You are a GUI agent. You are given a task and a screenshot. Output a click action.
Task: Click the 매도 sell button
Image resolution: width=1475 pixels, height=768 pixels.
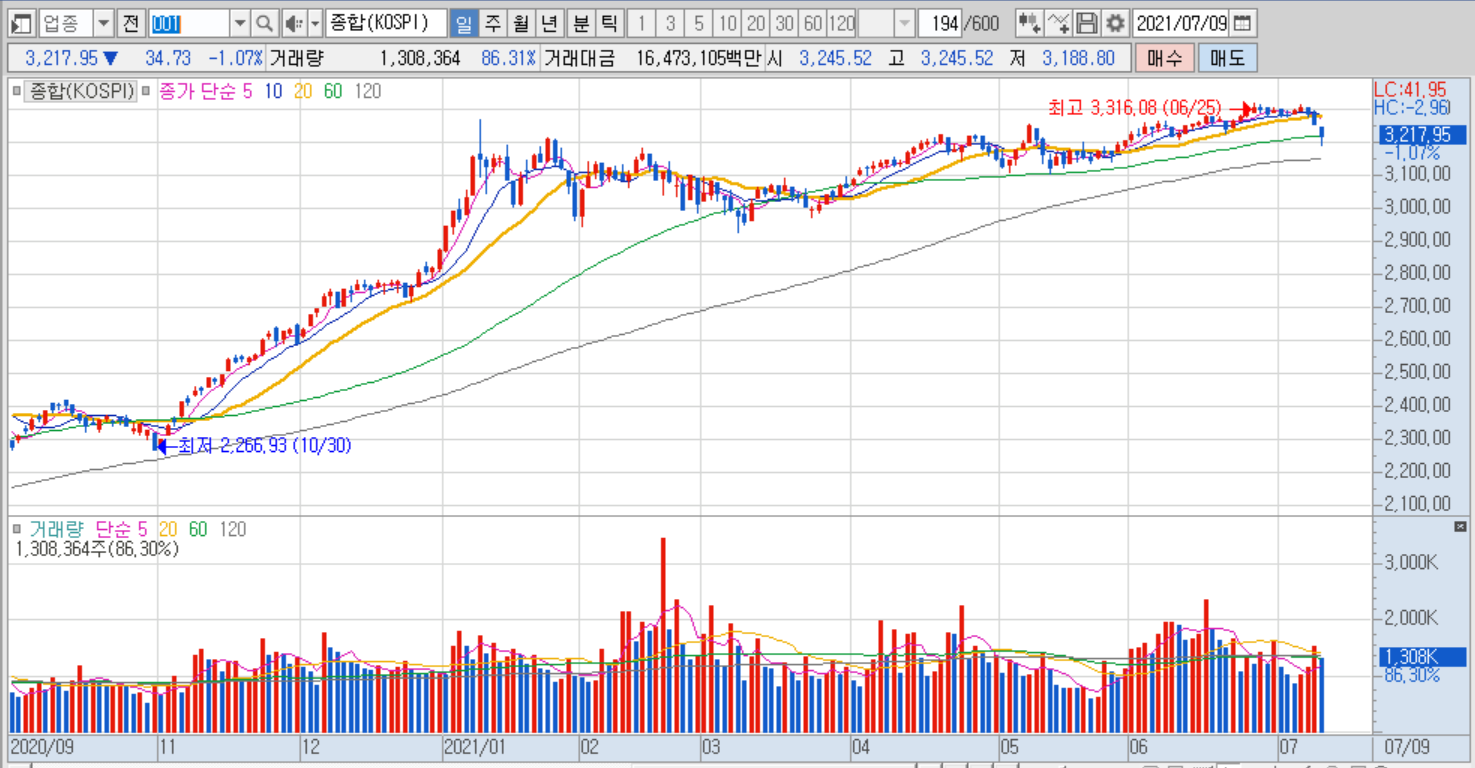pyautogui.click(x=1227, y=58)
